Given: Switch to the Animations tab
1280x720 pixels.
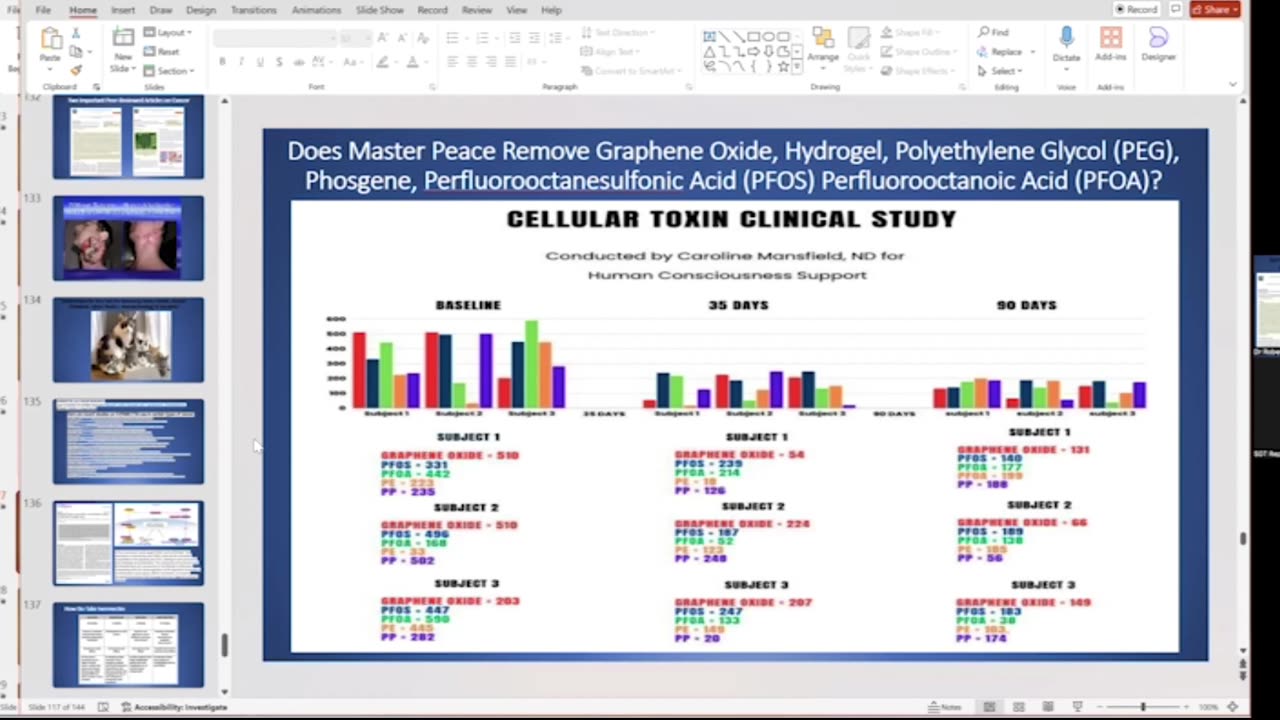Looking at the screenshot, I should point(316,10).
